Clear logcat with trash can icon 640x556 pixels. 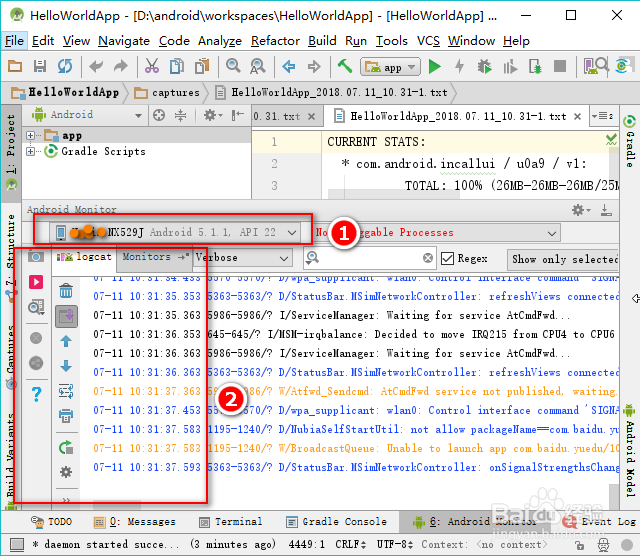coord(66,291)
